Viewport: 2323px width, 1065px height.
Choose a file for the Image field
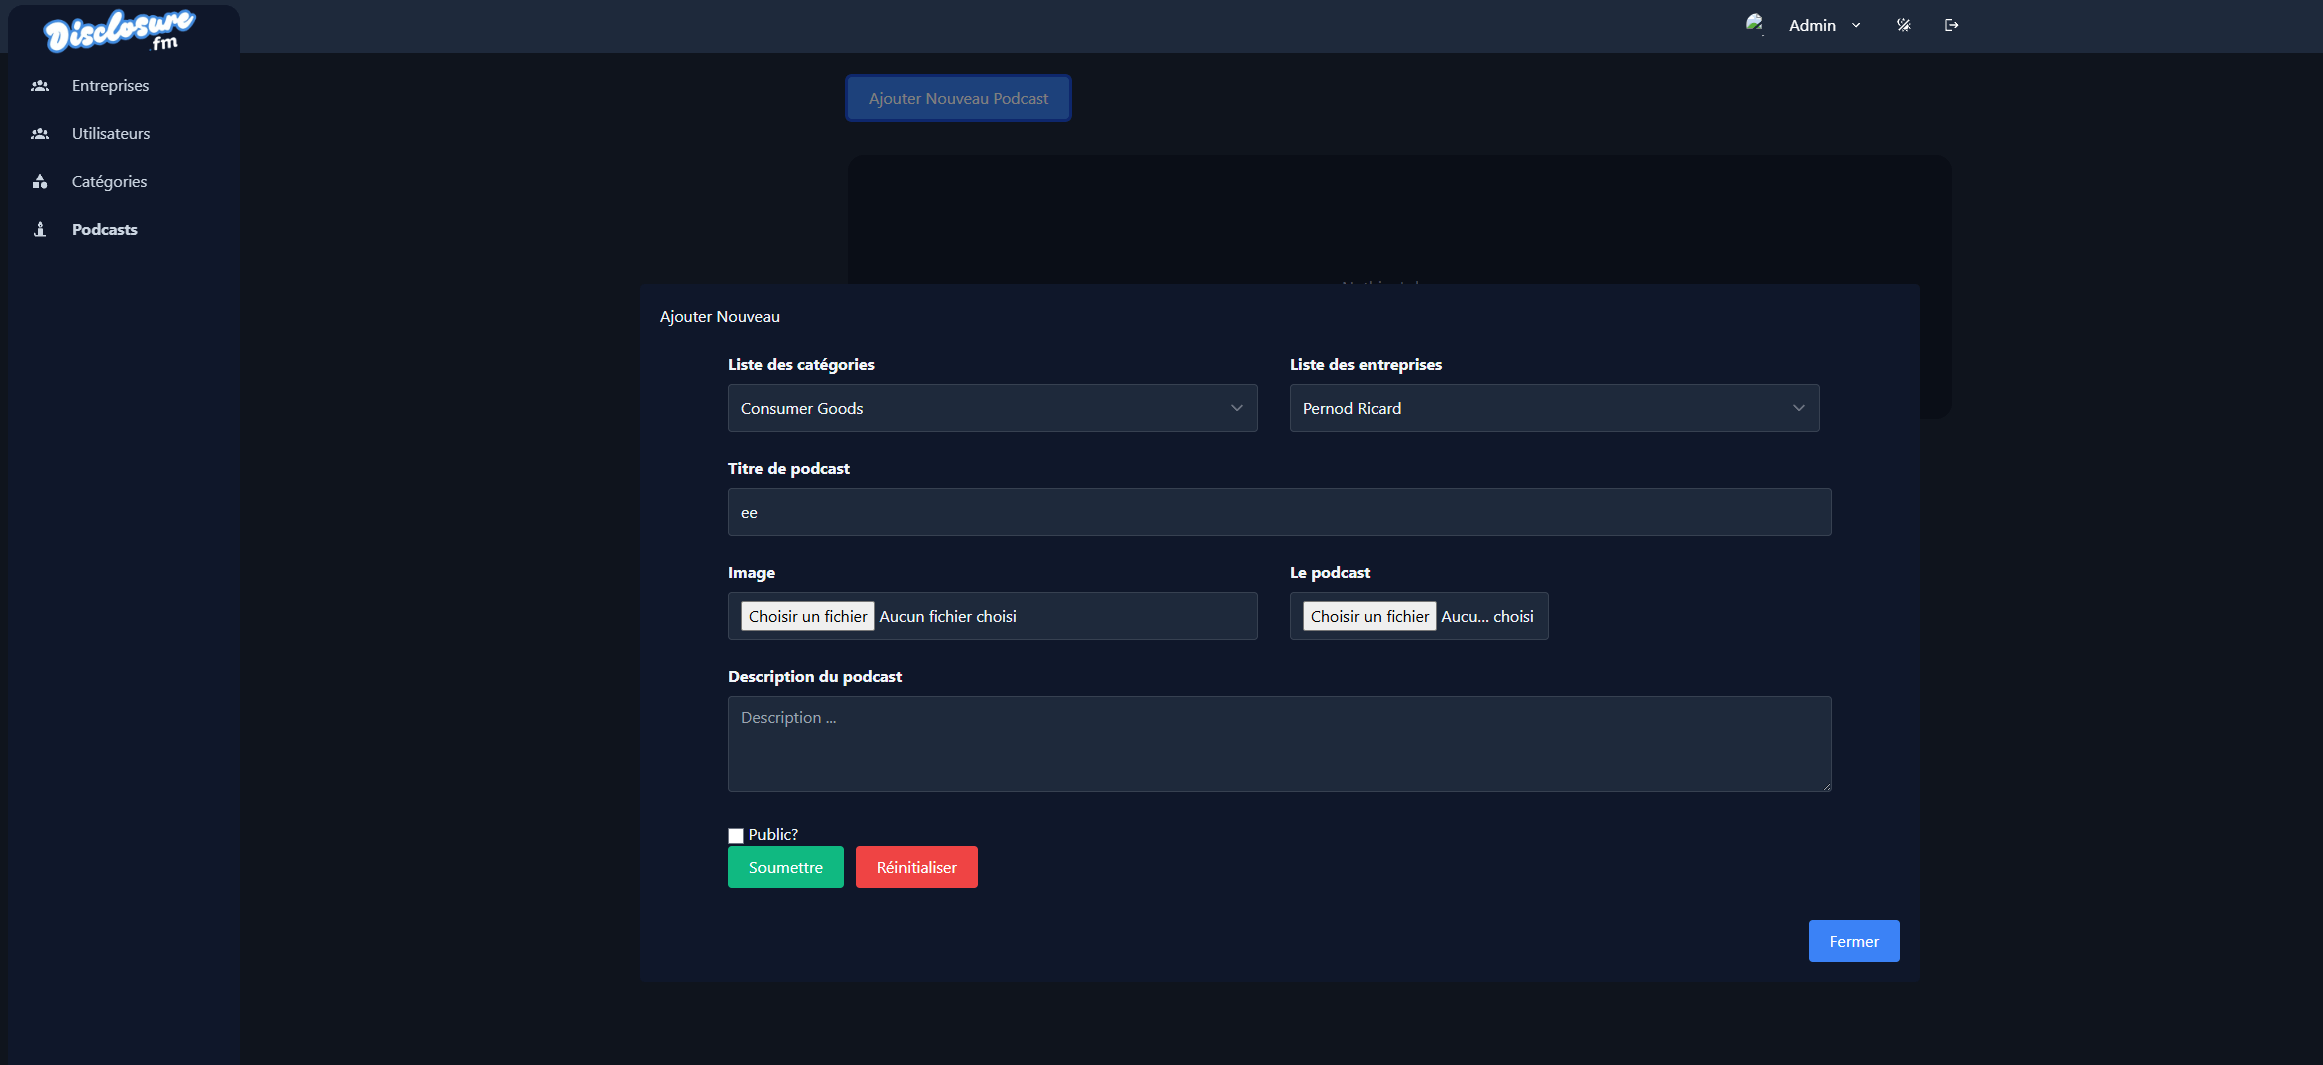tap(808, 616)
